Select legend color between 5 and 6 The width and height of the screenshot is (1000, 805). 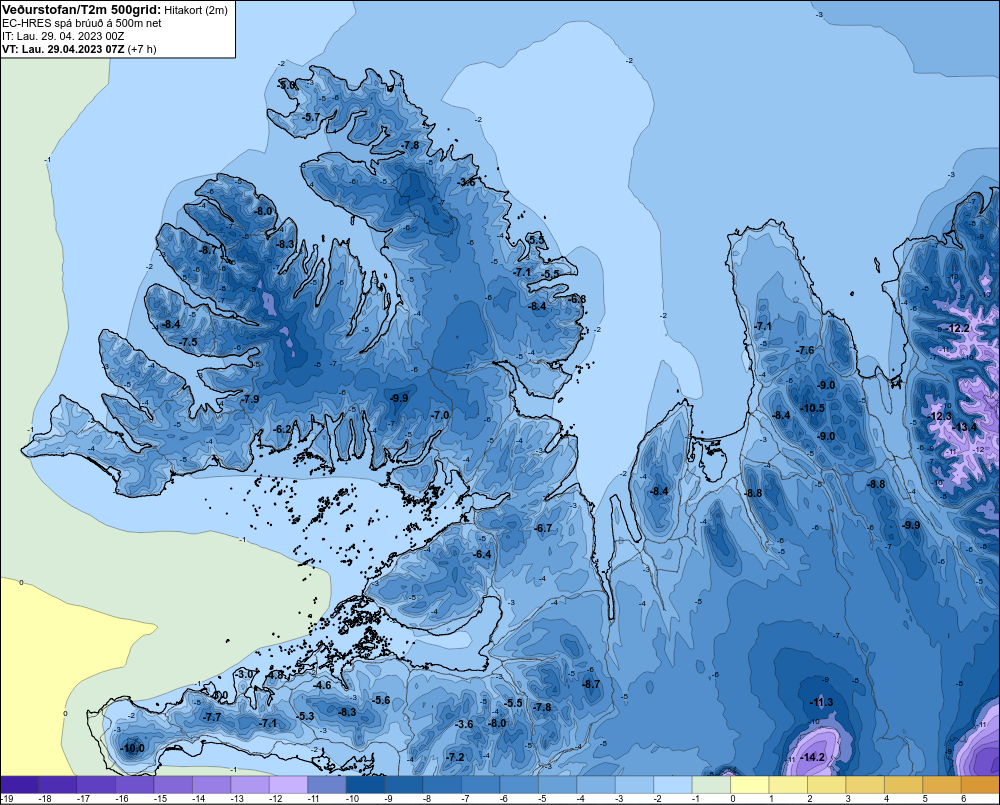coord(941,785)
